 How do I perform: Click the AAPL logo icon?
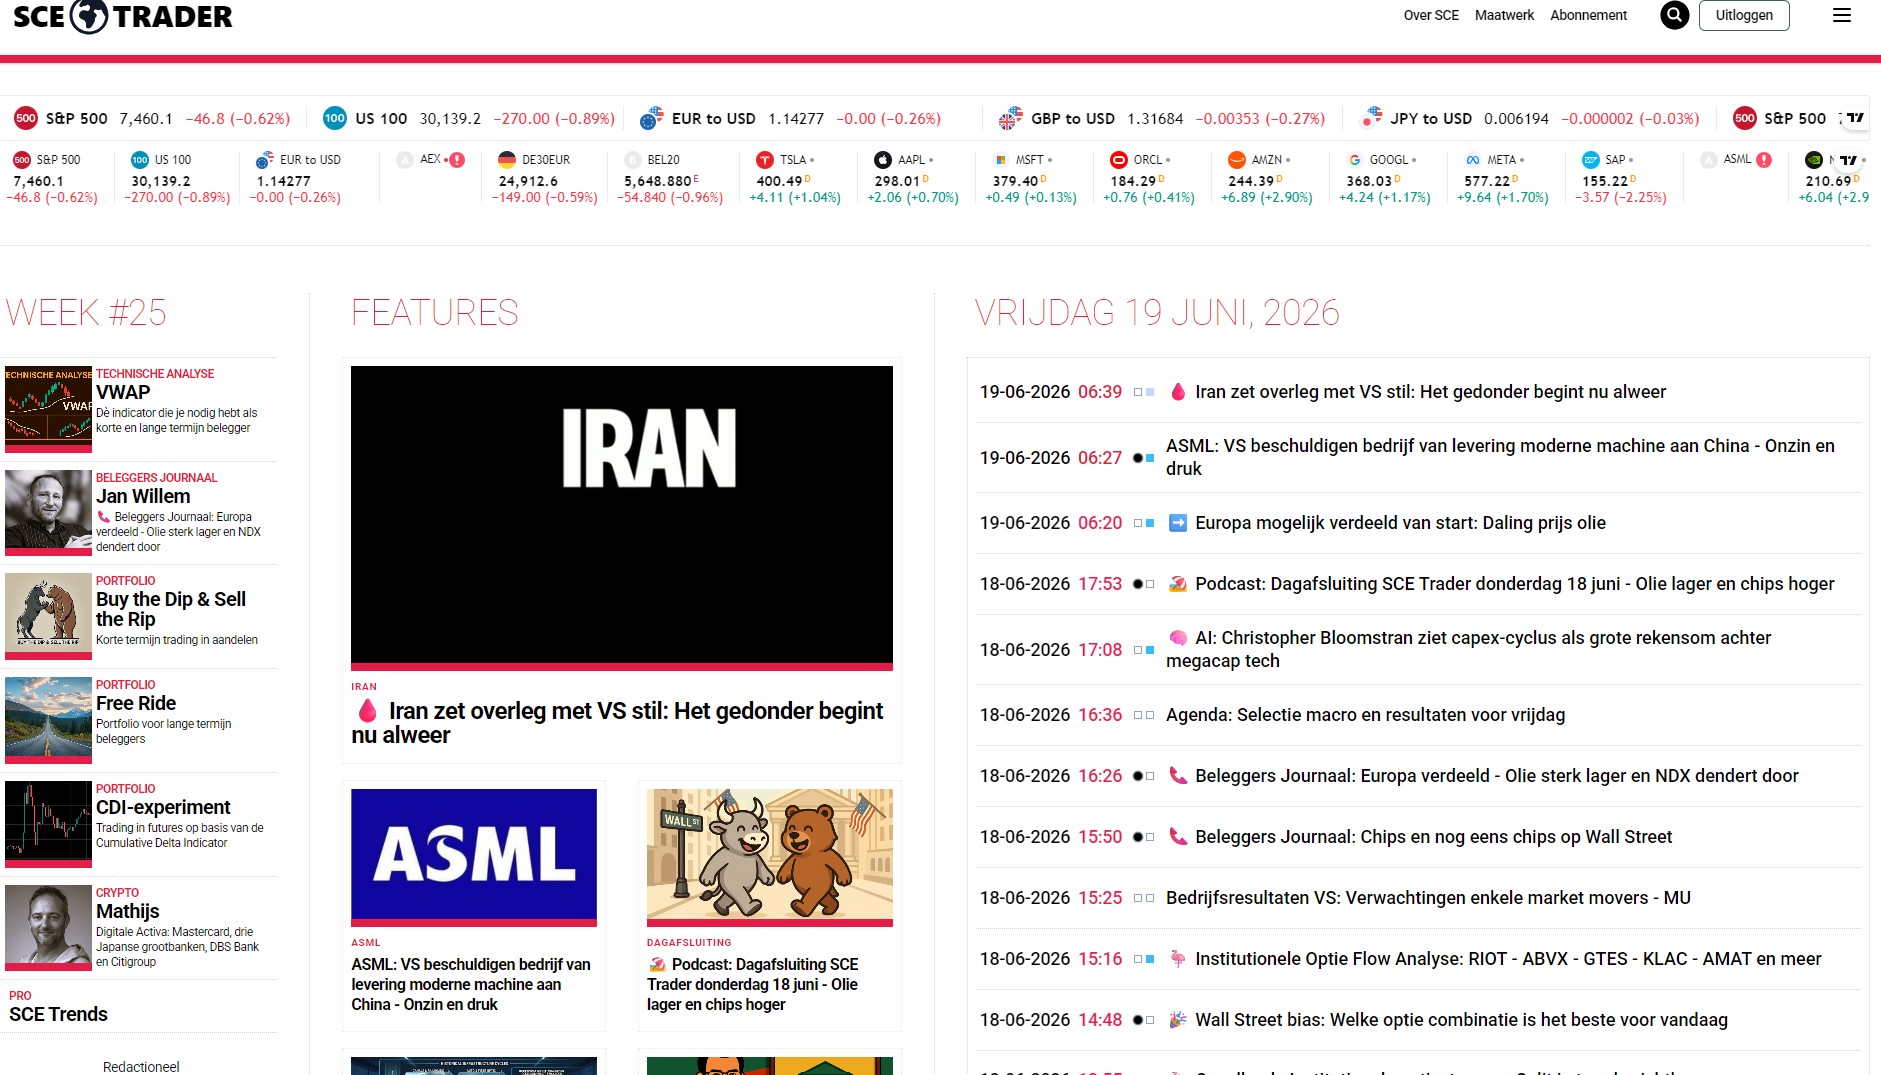point(883,160)
